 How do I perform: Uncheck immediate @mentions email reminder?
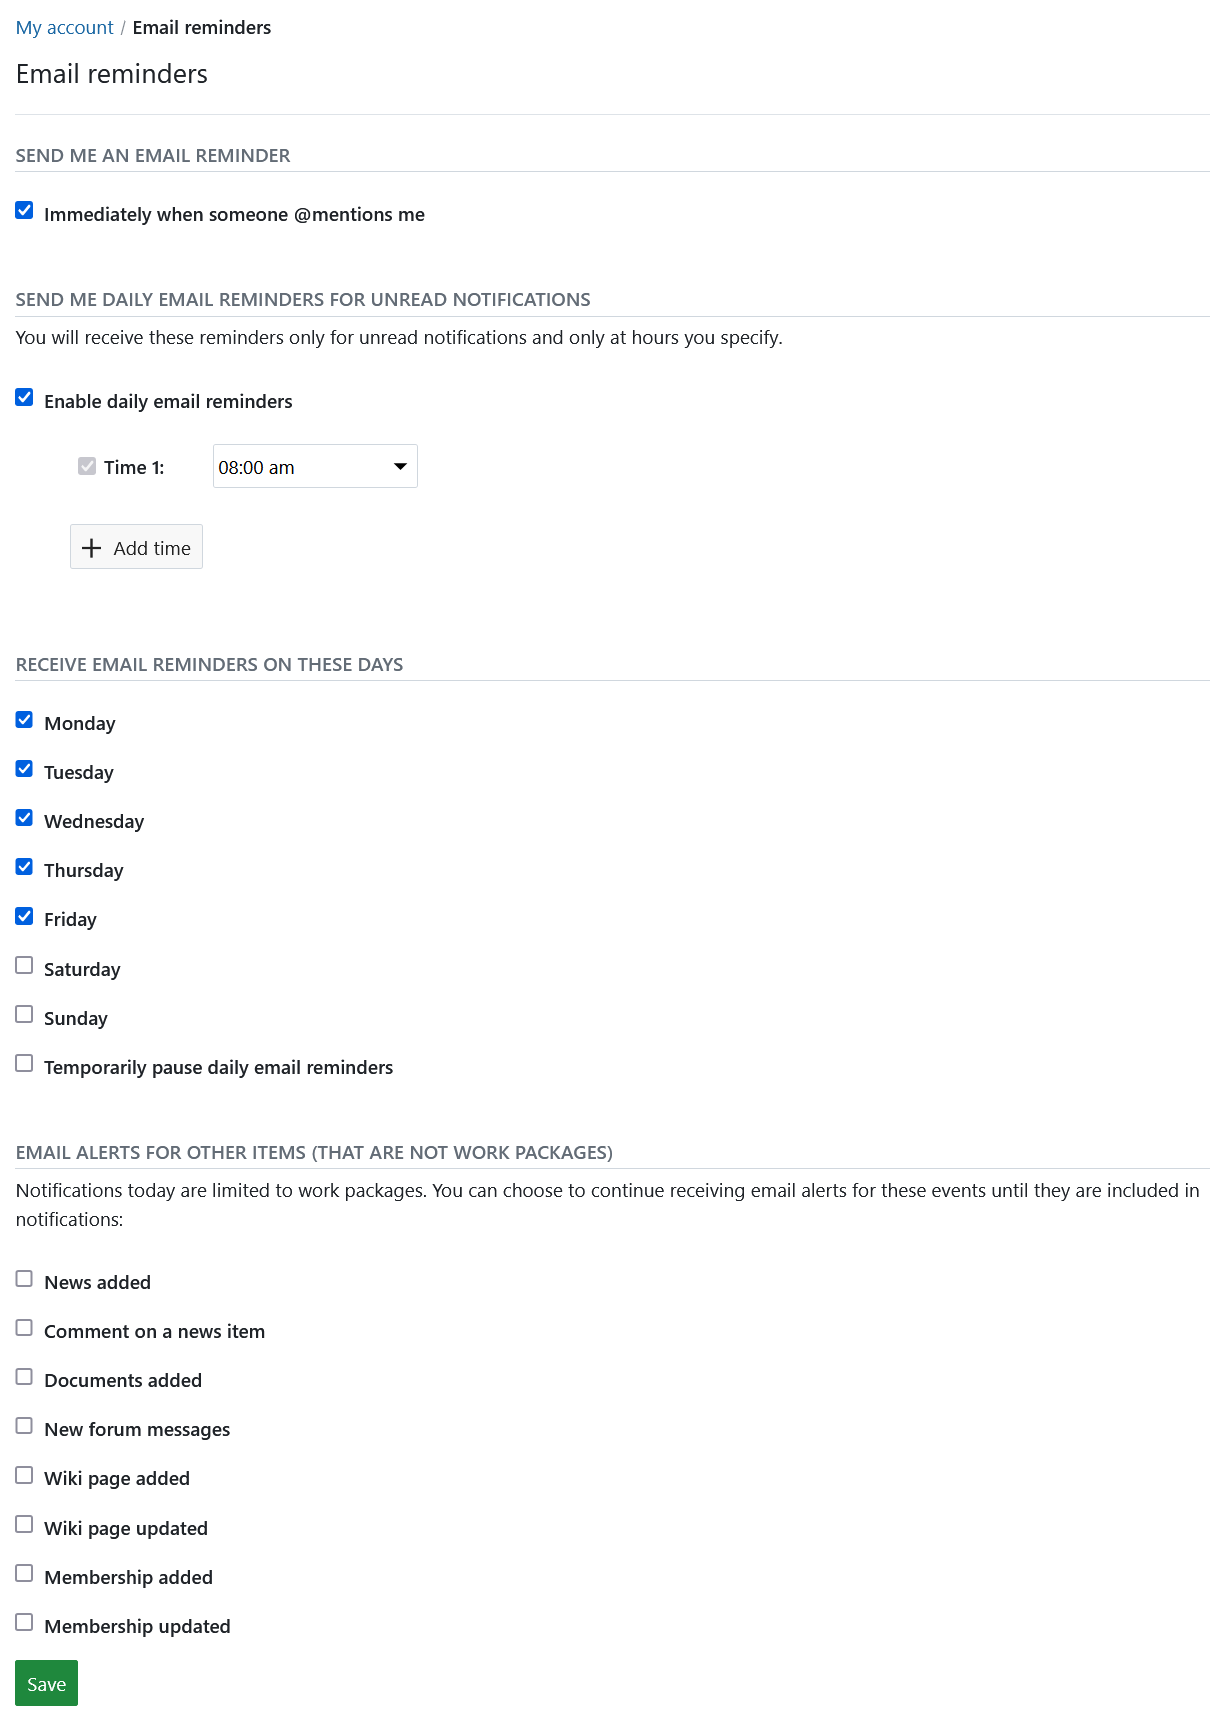click(25, 211)
